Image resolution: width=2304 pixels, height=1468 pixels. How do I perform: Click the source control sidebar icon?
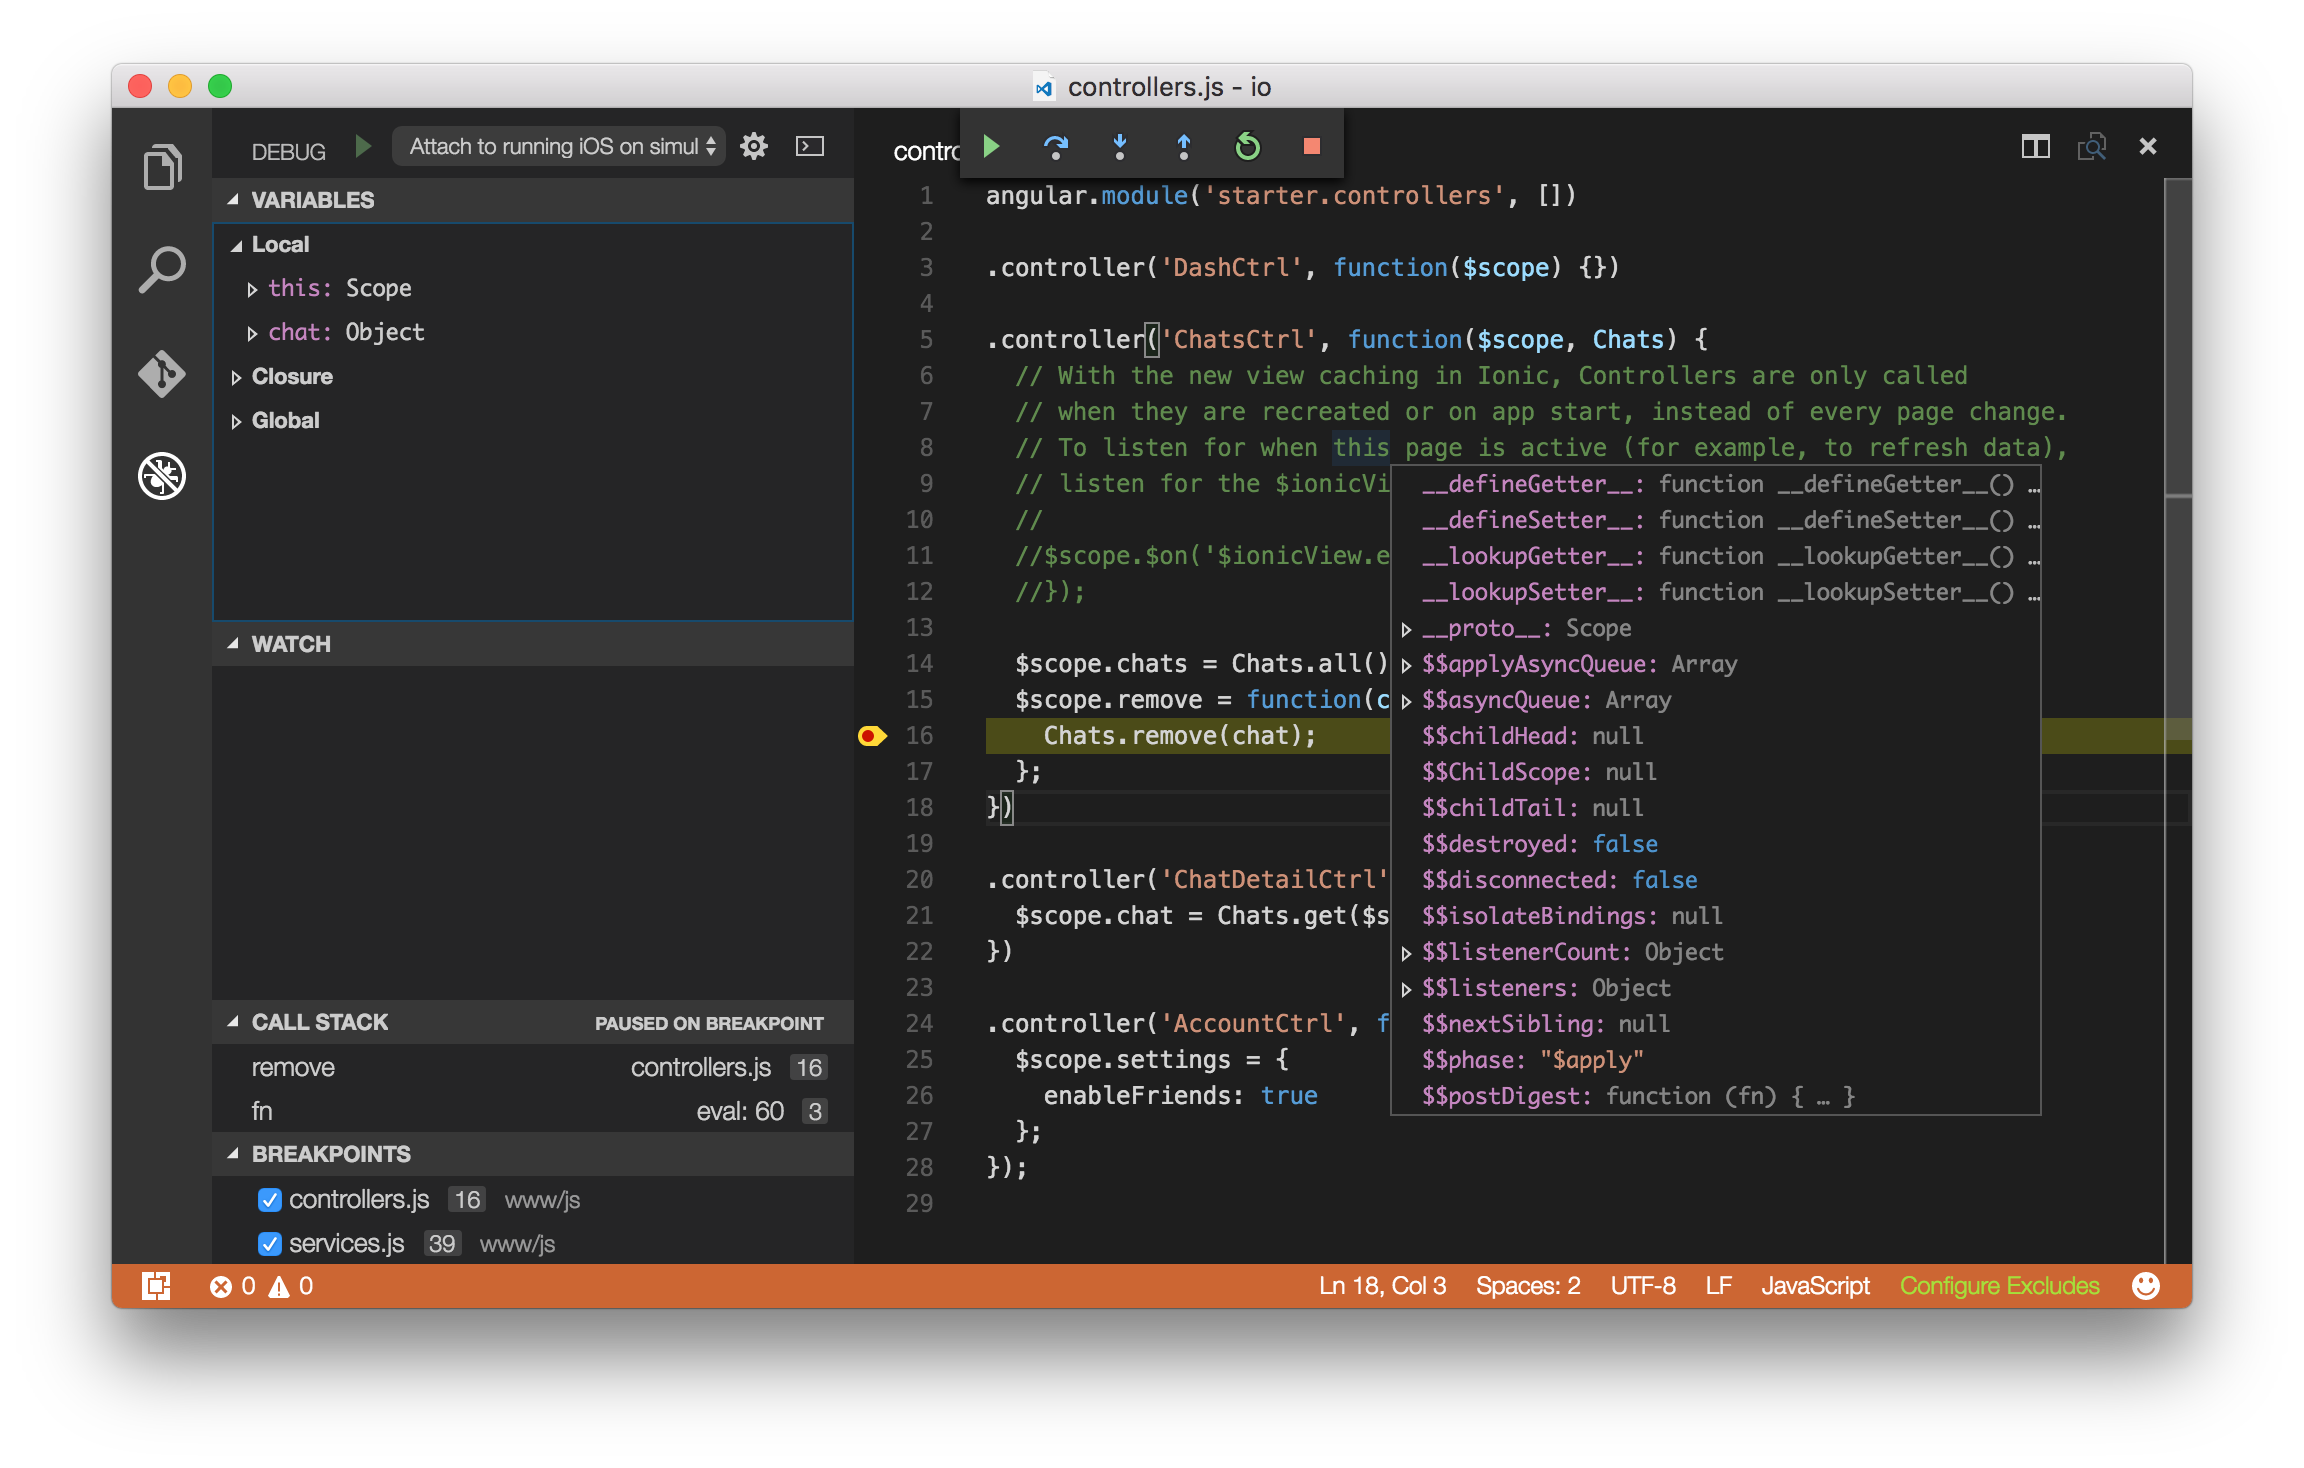click(163, 373)
